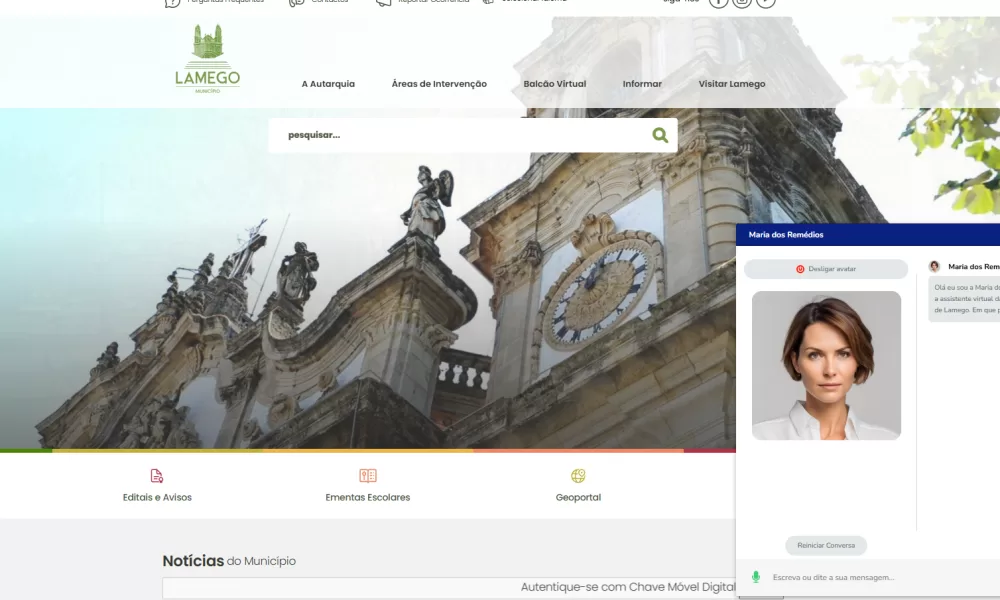Open the Informar menu
Screen dimensions: 1000x600
pyautogui.click(x=642, y=84)
